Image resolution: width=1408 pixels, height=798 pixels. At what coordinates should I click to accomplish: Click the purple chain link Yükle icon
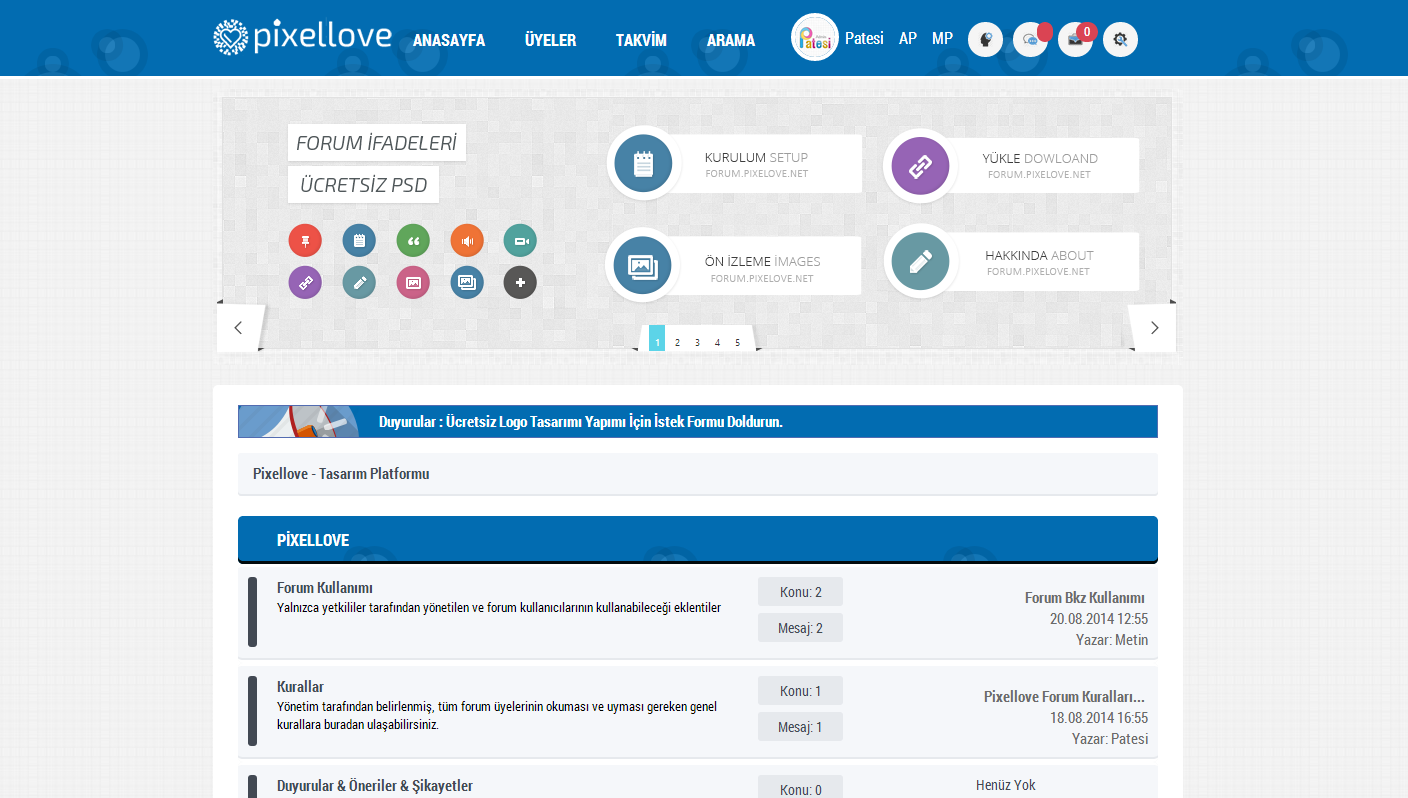click(x=920, y=166)
